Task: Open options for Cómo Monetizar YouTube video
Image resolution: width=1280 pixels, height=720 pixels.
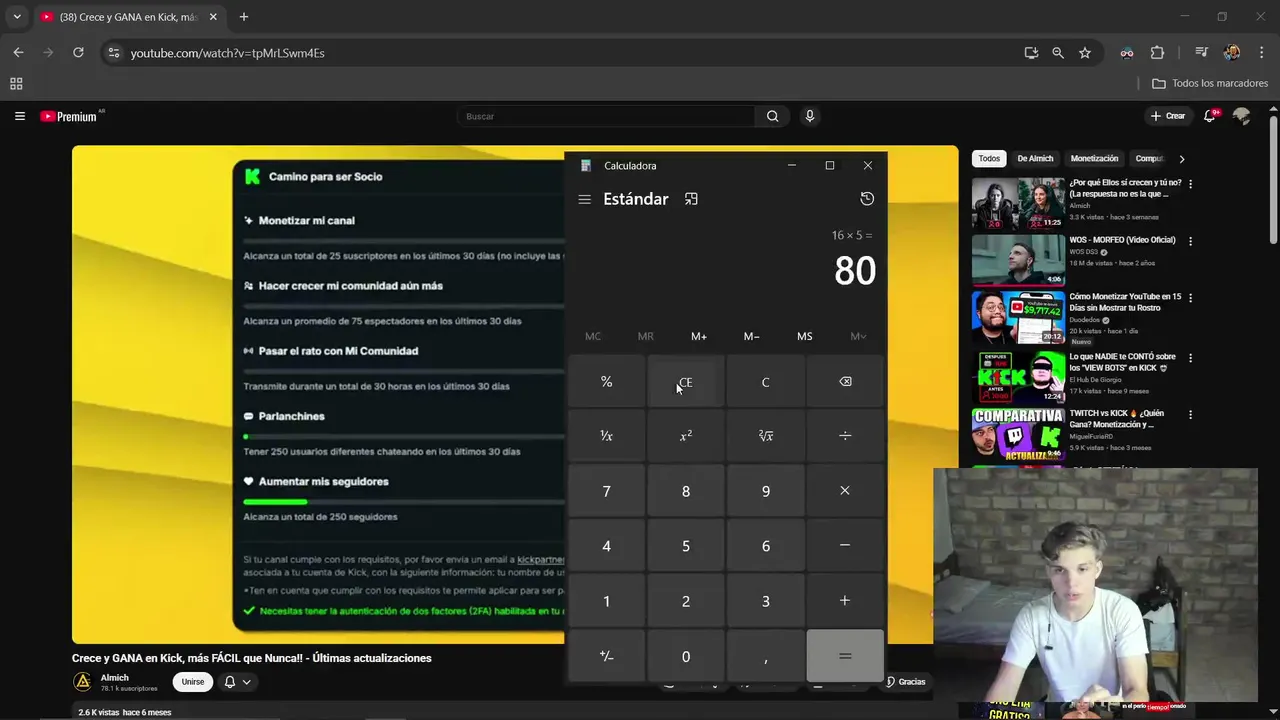Action: click(1190, 298)
